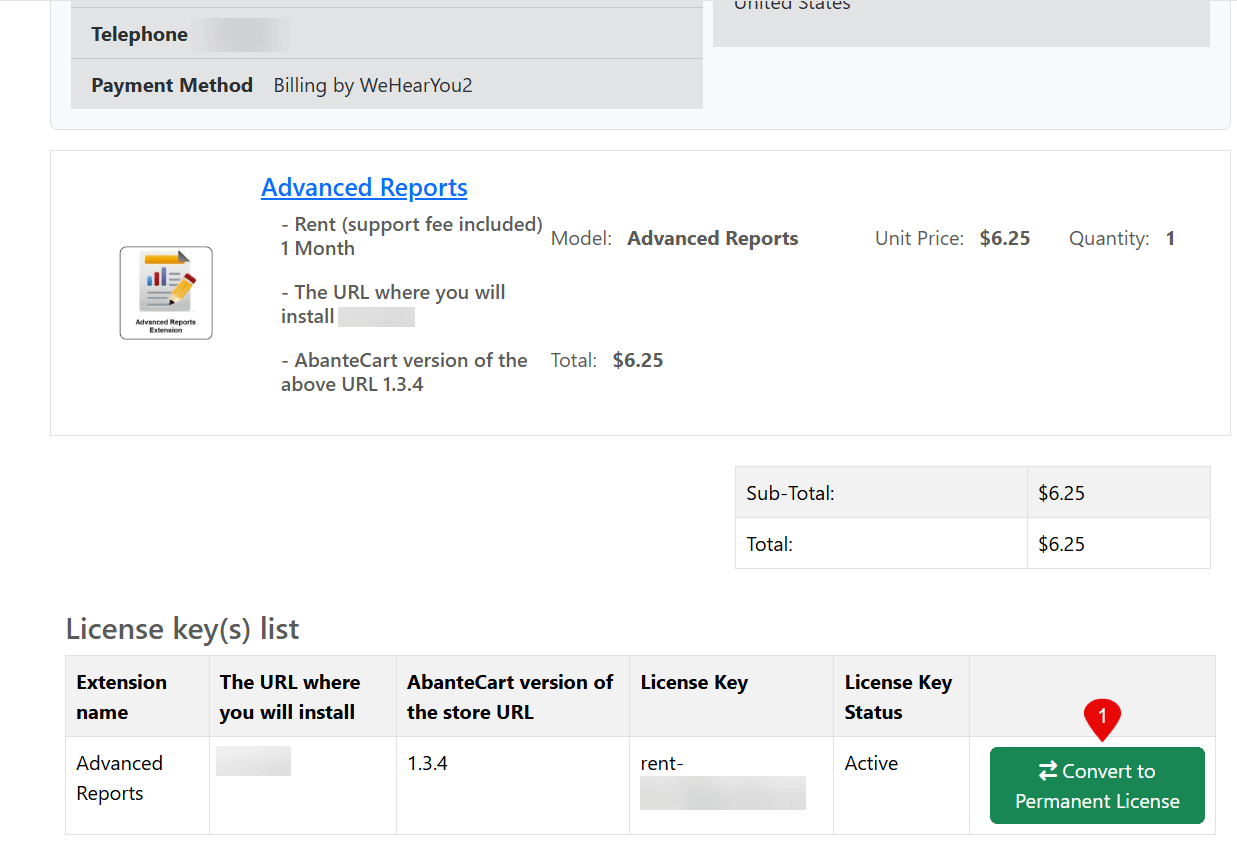Viewport: 1237px width, 847px height.
Task: Click the License Key Status column header
Action: [x=897, y=697]
